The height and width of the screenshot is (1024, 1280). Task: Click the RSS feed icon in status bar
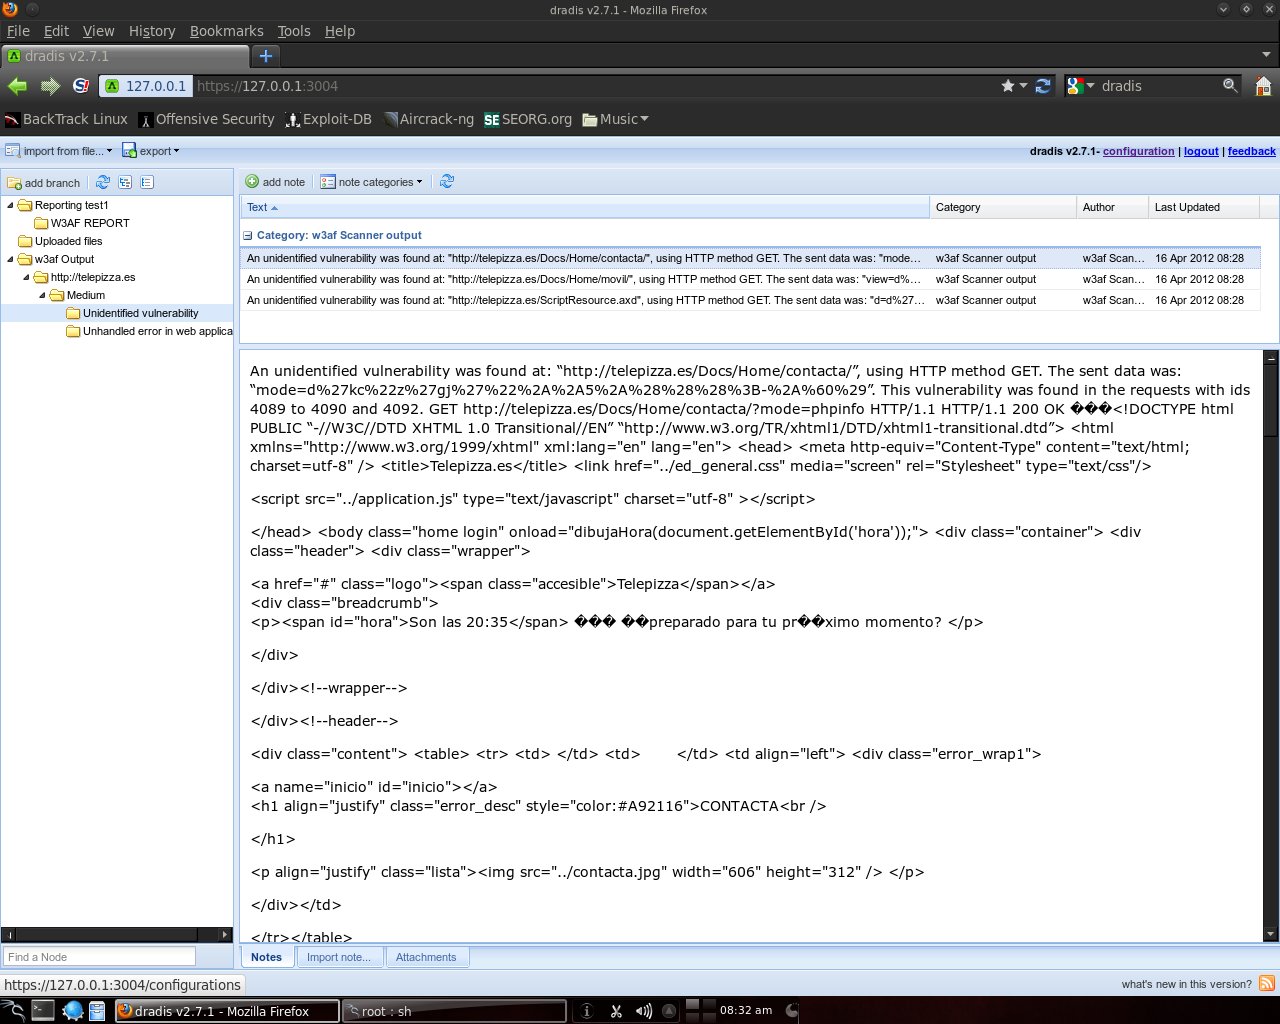tap(1266, 984)
